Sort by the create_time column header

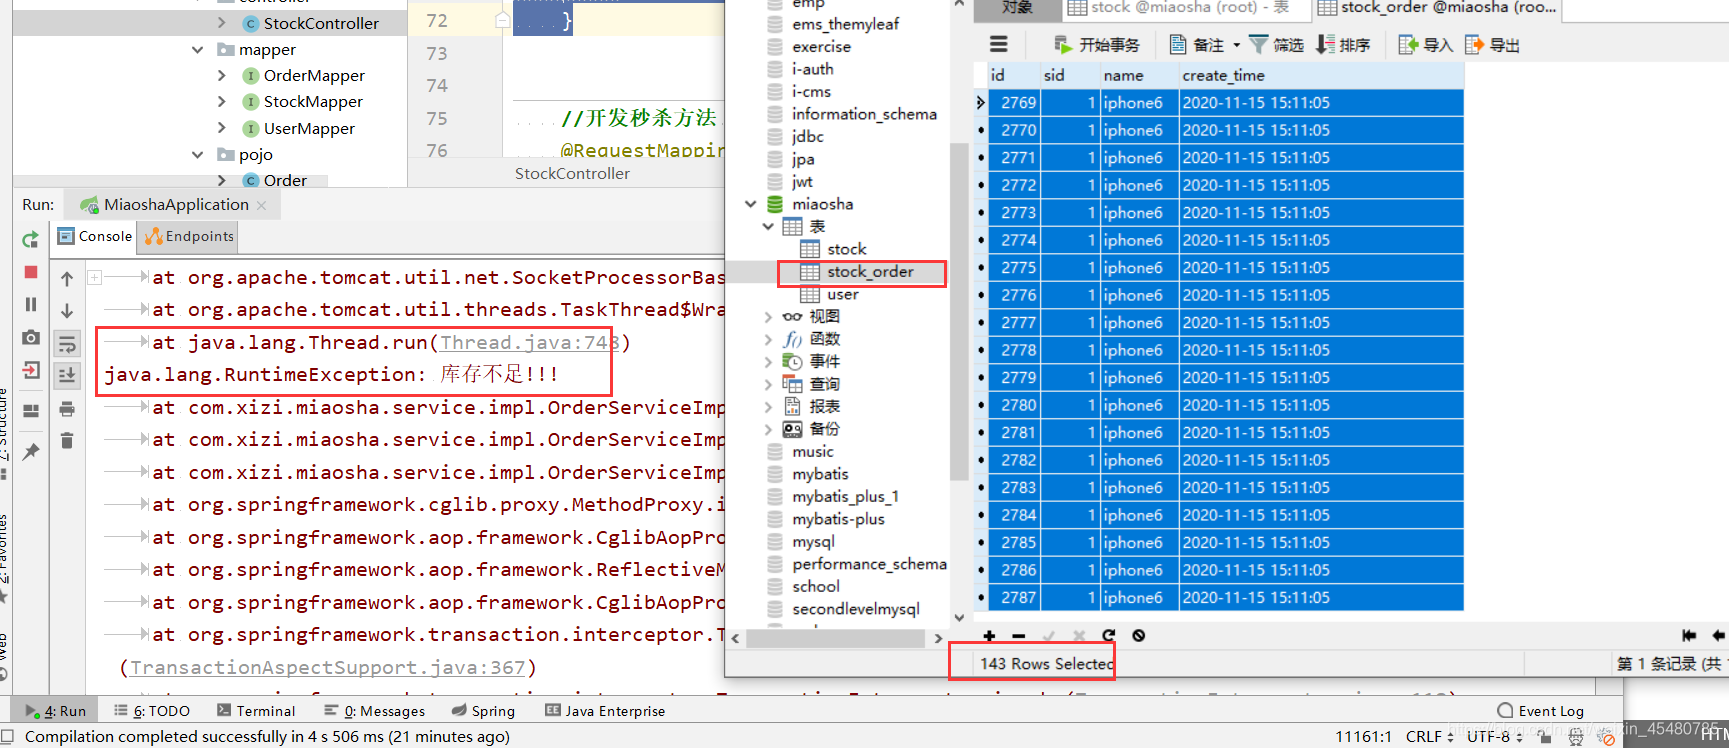click(x=1321, y=75)
